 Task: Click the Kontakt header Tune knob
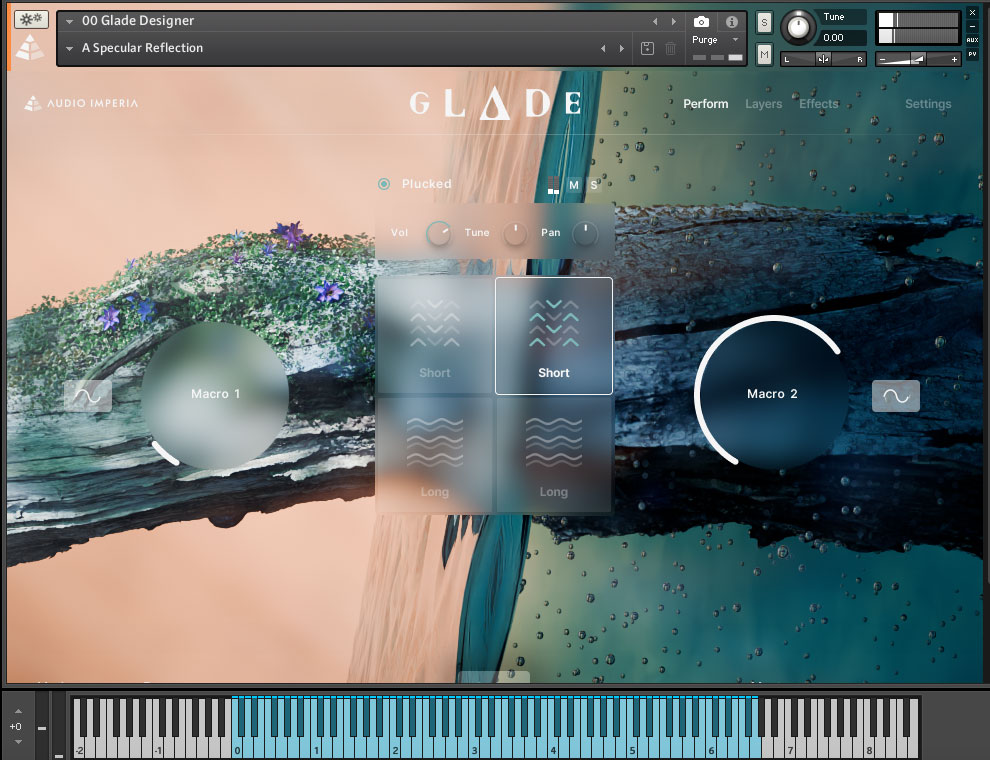pos(797,28)
